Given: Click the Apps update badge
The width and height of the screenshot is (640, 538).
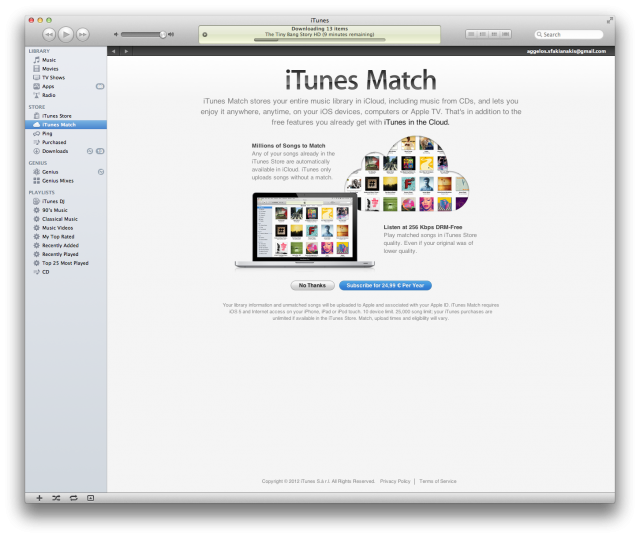Looking at the screenshot, I should coord(100,86).
